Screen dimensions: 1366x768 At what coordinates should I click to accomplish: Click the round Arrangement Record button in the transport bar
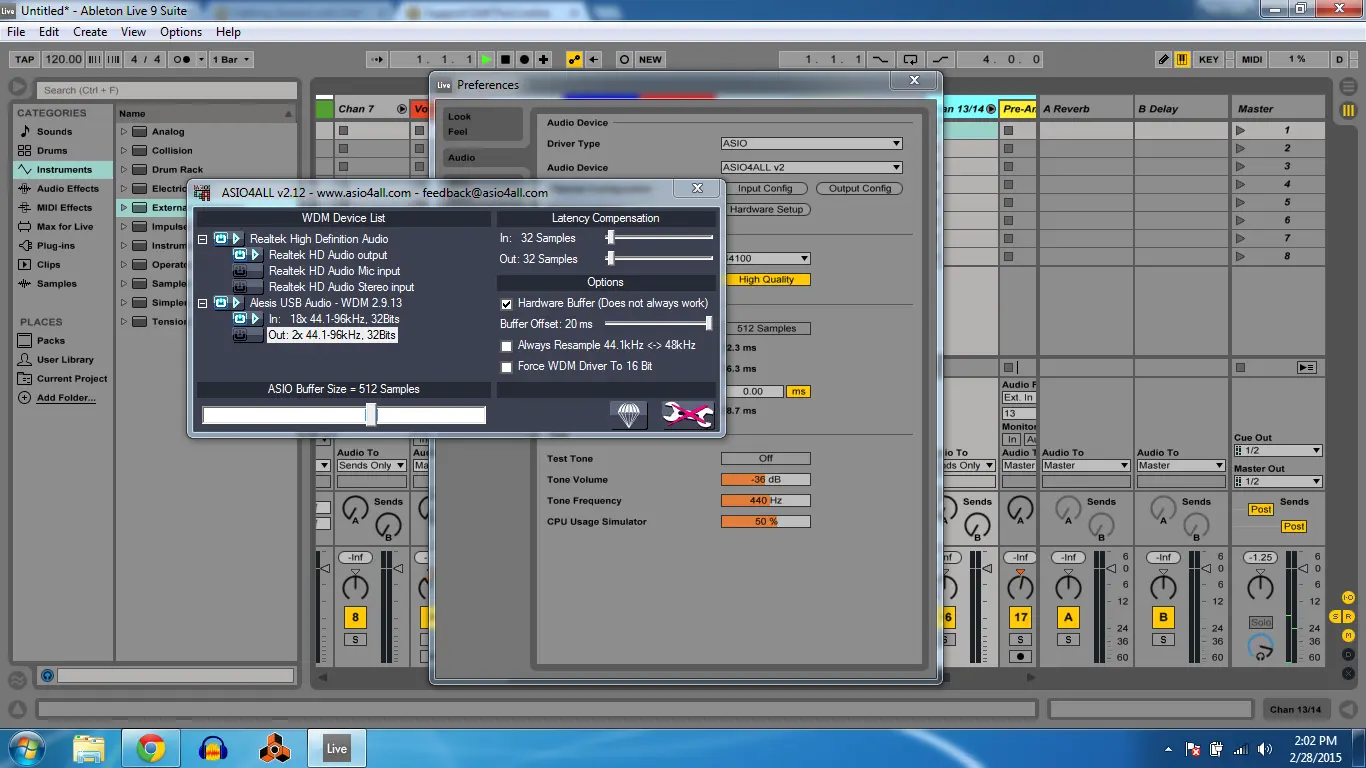[x=524, y=59]
